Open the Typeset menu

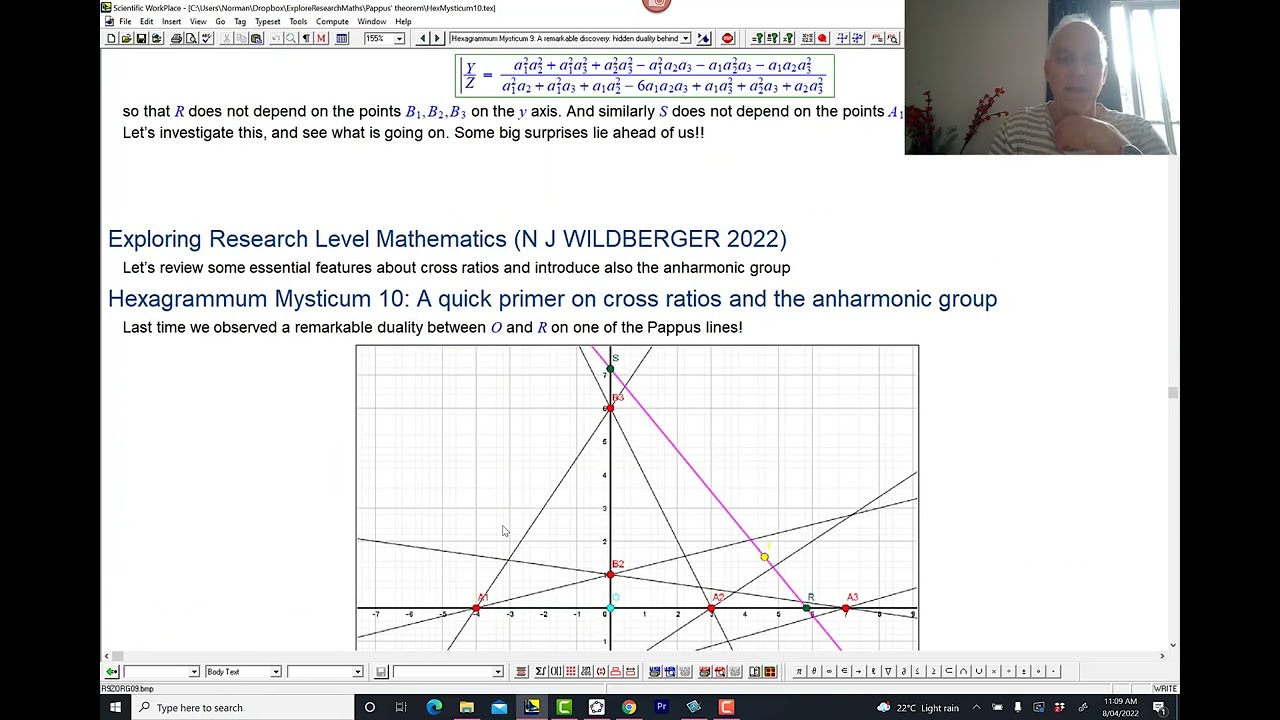click(x=267, y=22)
